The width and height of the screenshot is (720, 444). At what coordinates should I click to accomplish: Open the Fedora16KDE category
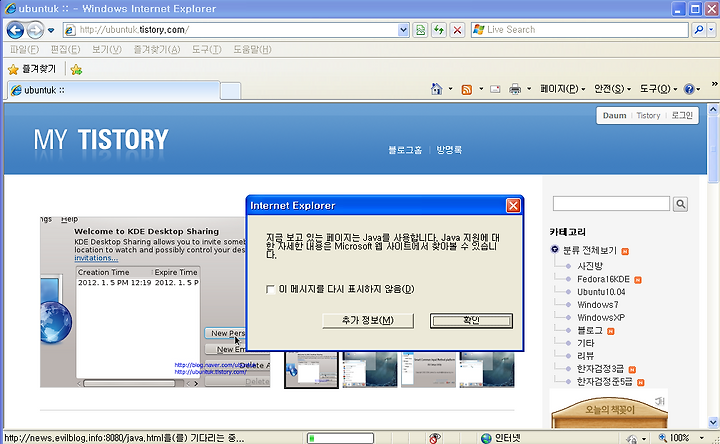603,279
